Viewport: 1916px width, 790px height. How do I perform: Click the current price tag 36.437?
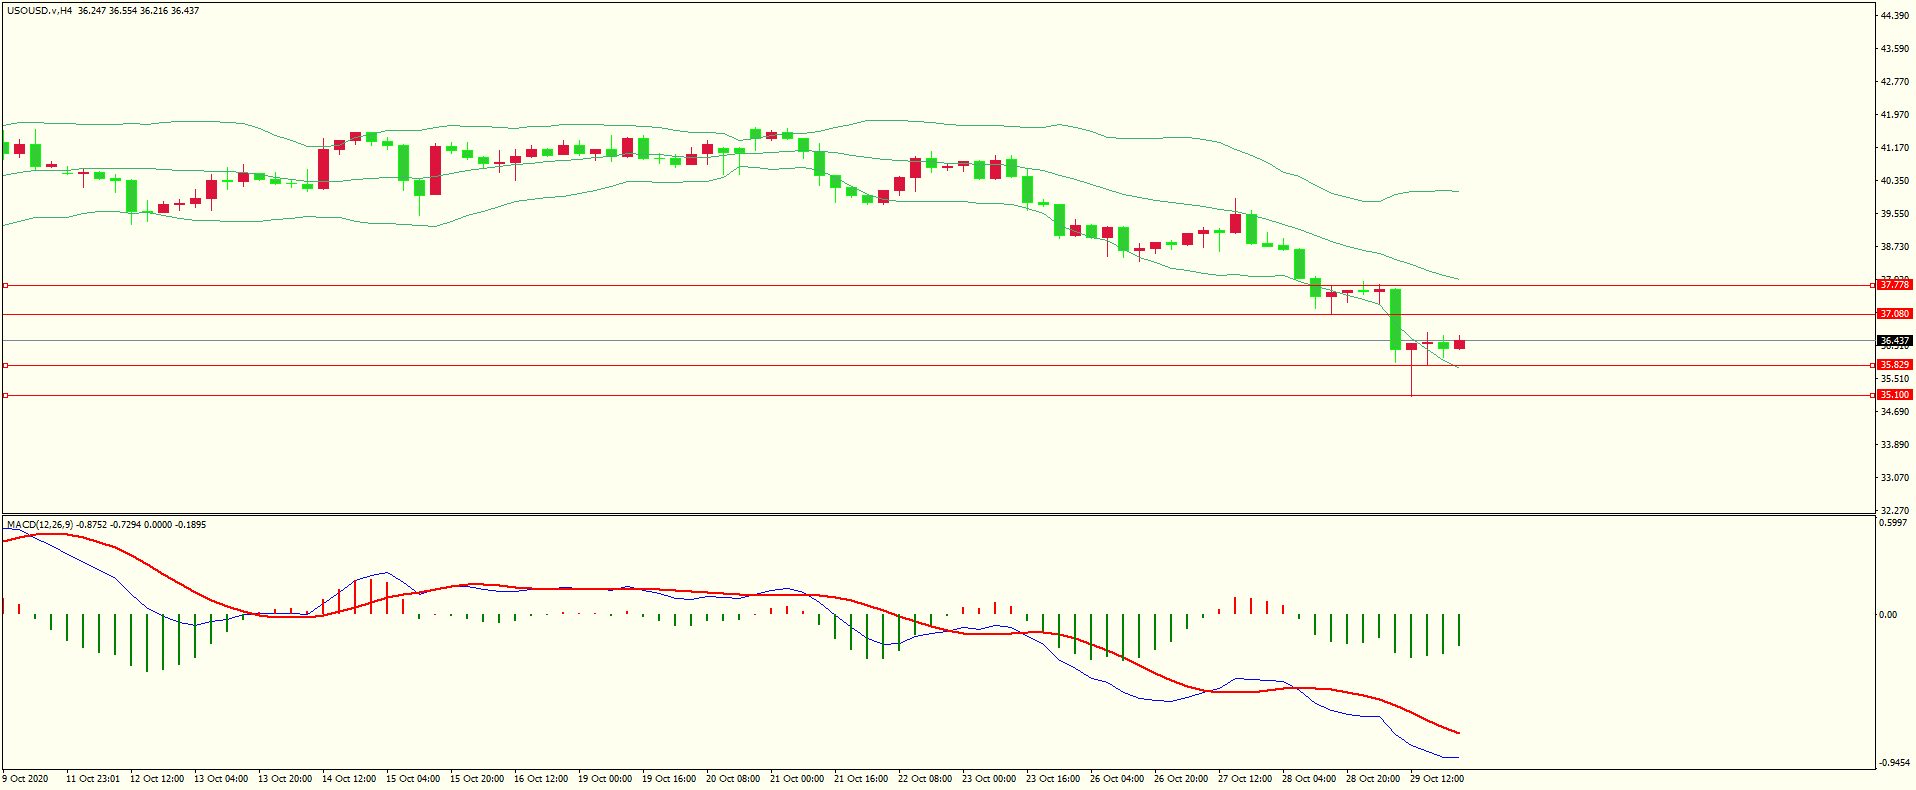pyautogui.click(x=1894, y=341)
